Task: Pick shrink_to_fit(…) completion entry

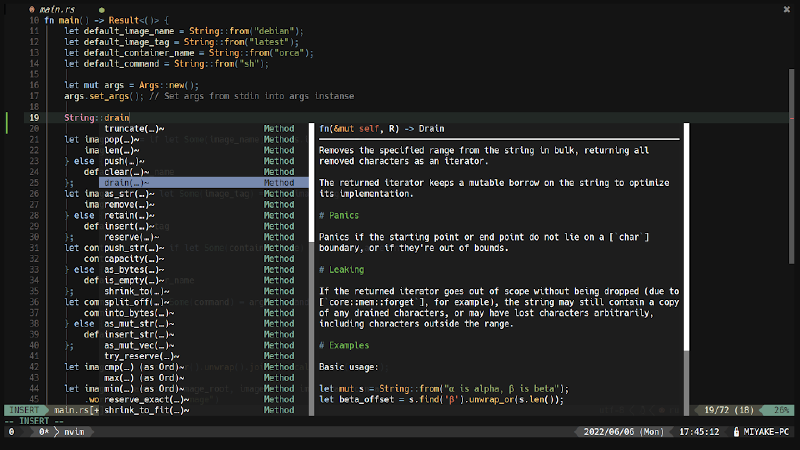Action: [x=204, y=410]
